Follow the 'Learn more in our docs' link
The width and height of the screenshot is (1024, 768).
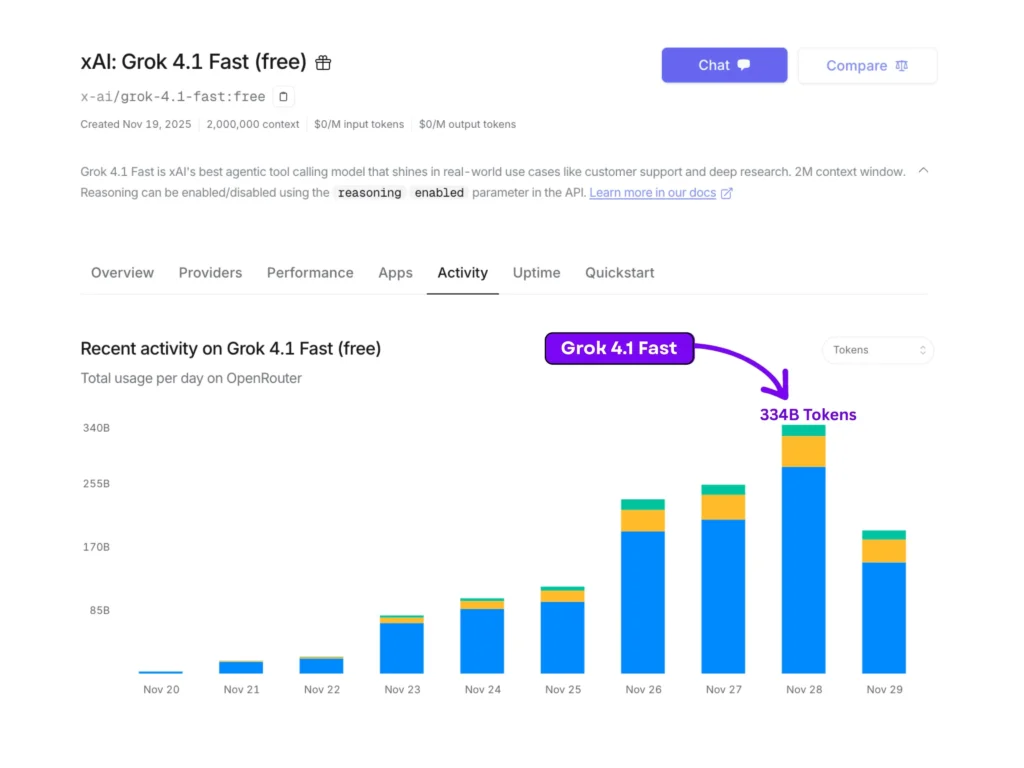click(655, 192)
